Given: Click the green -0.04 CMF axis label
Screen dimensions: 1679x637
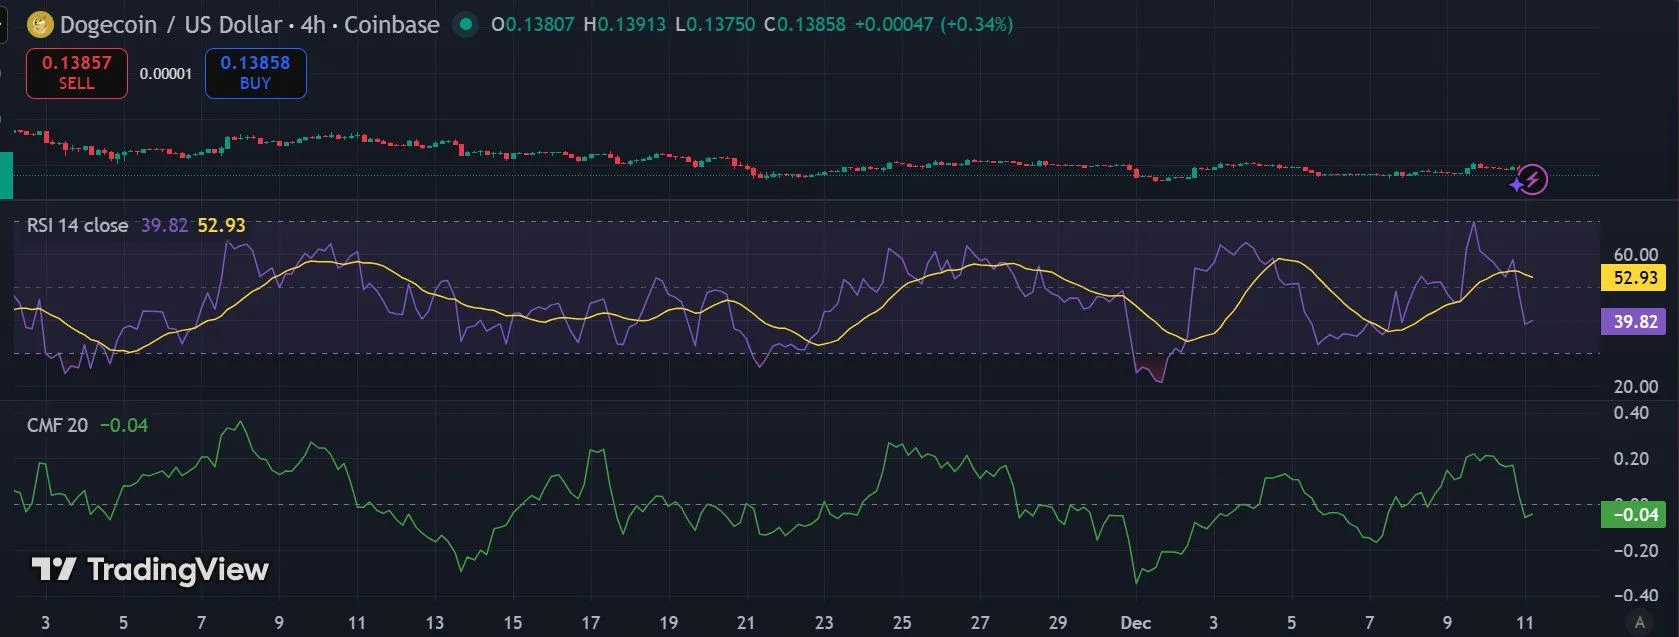Looking at the screenshot, I should (x=1635, y=515).
